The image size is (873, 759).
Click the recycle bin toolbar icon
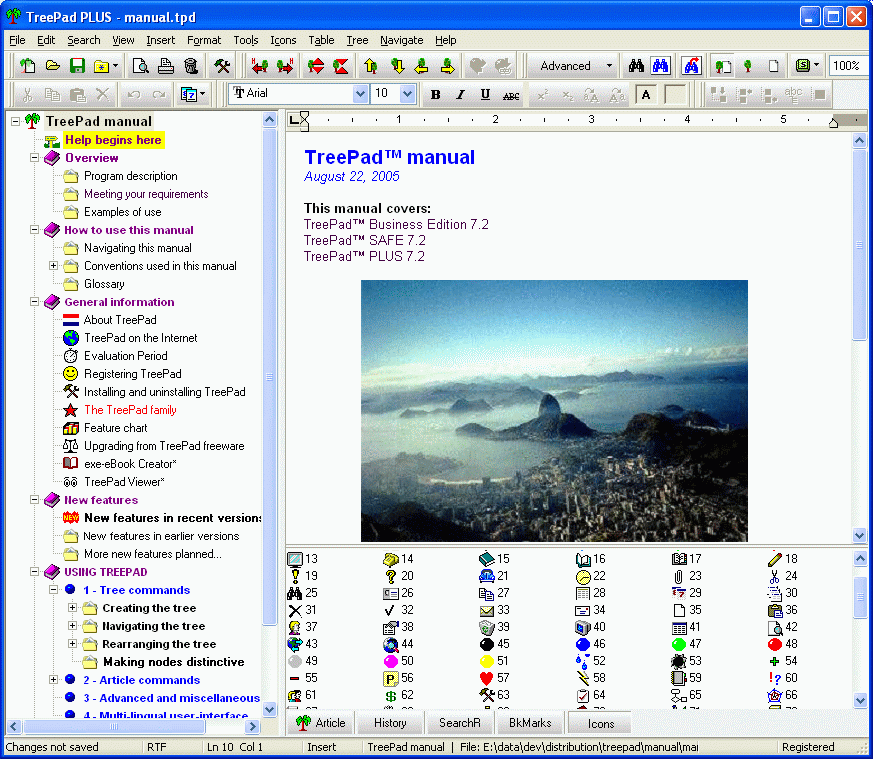(191, 66)
